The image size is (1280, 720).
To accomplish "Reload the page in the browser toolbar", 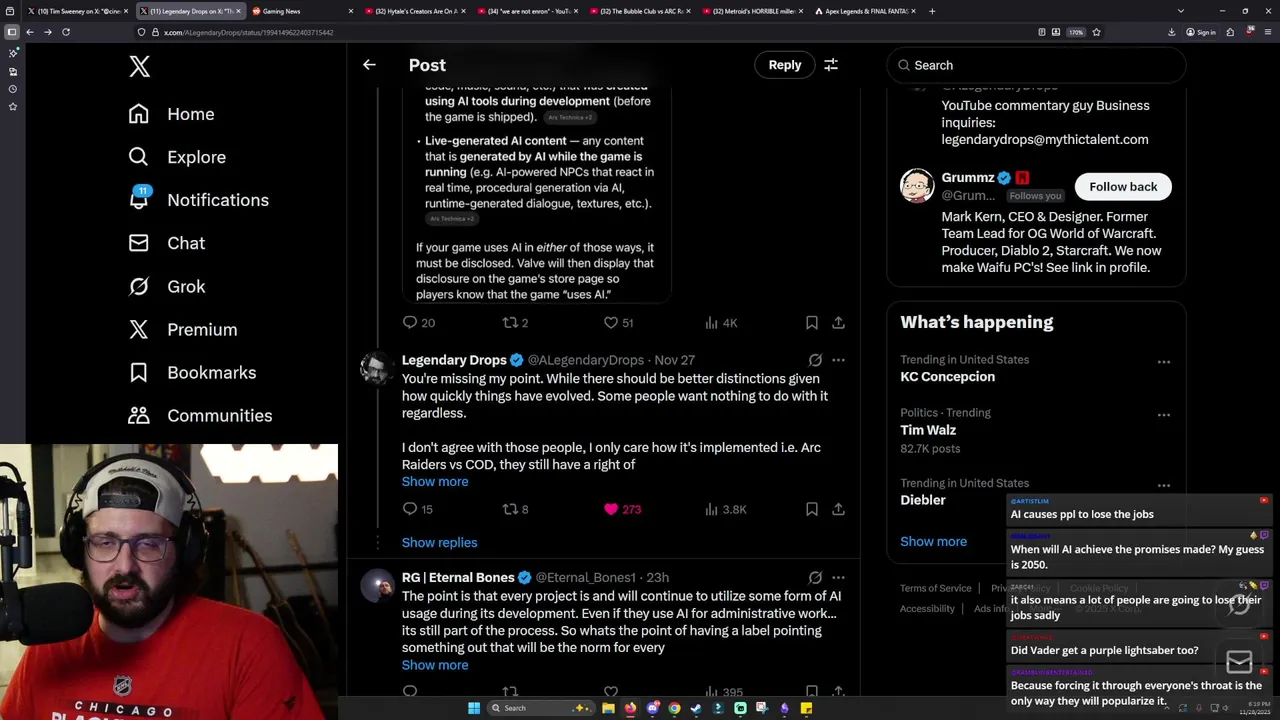I will click(66, 32).
